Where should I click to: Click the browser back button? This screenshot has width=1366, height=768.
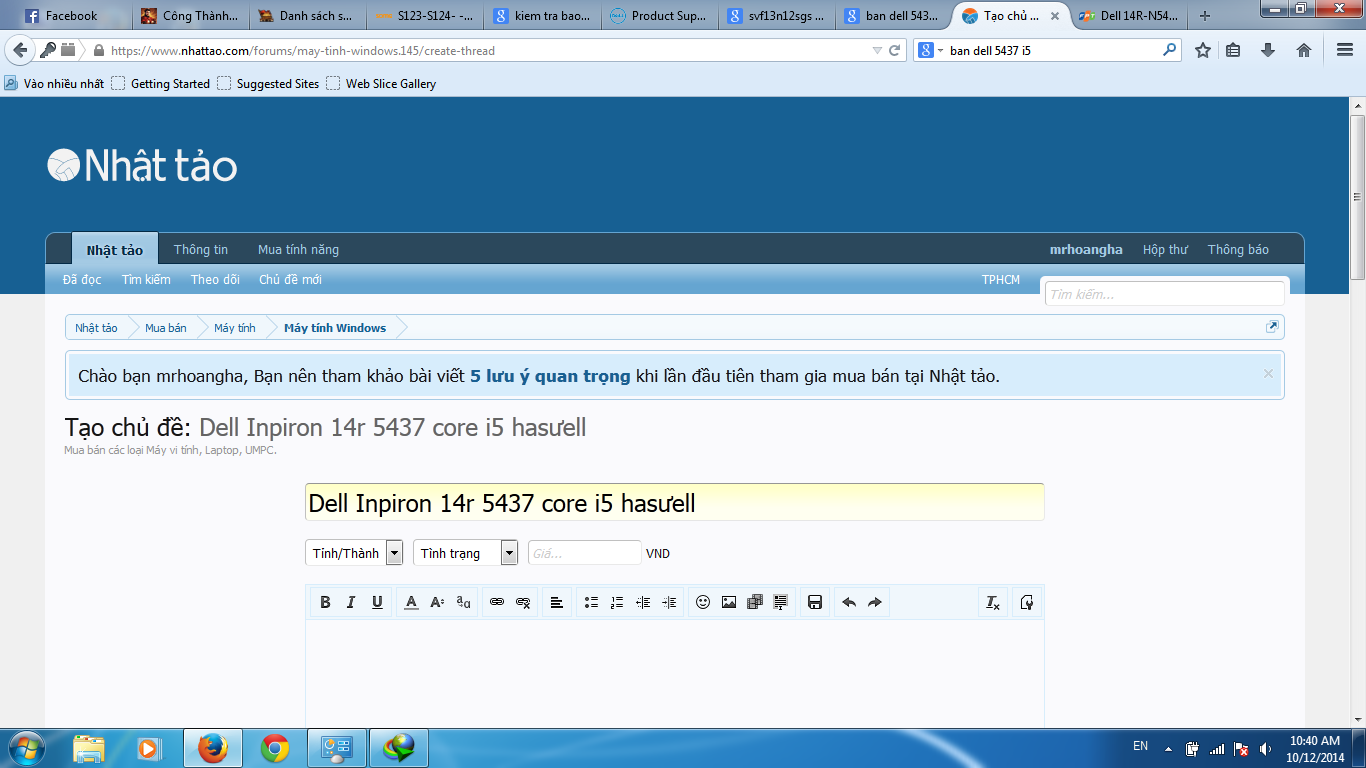coord(20,50)
